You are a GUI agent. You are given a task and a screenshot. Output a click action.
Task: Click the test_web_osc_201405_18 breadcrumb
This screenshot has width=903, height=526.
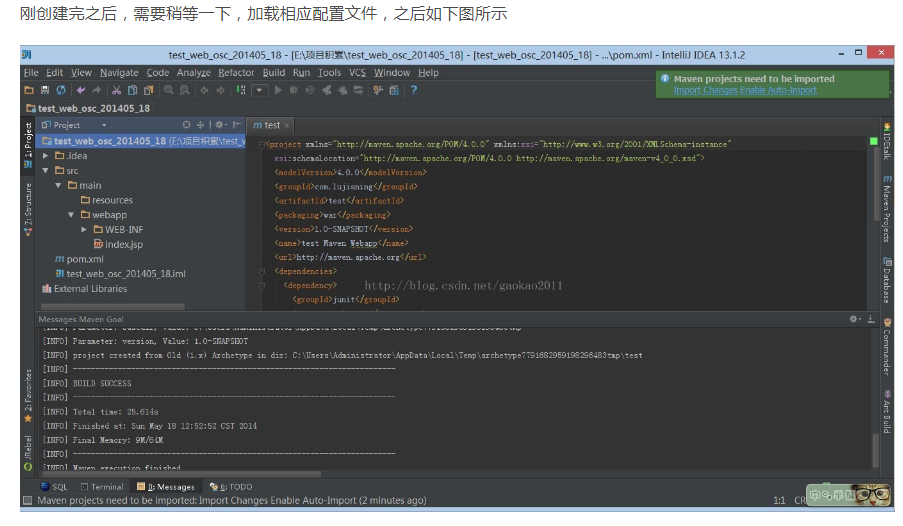click(89, 108)
